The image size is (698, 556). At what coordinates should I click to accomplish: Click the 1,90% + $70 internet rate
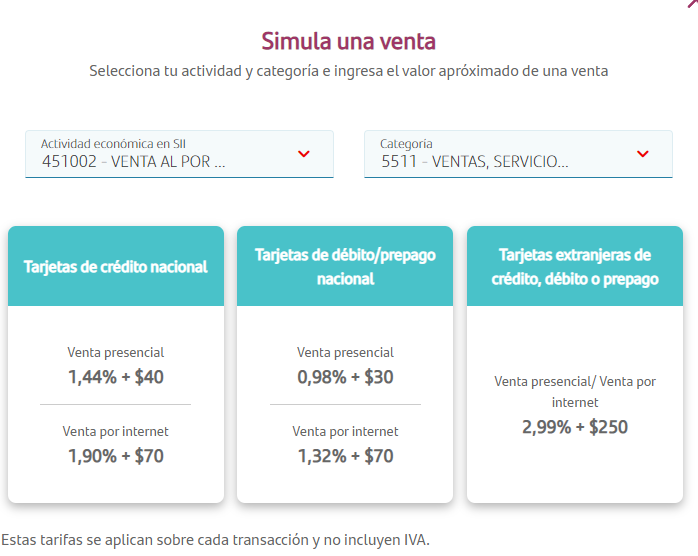point(116,456)
